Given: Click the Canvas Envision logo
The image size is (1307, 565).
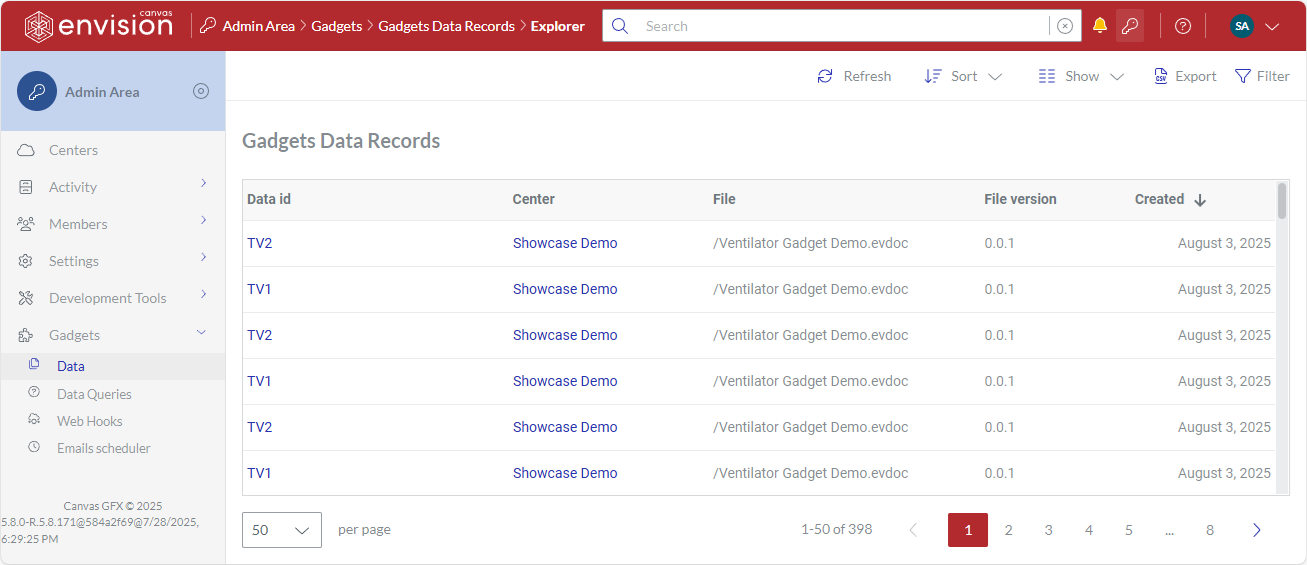Looking at the screenshot, I should [x=98, y=25].
